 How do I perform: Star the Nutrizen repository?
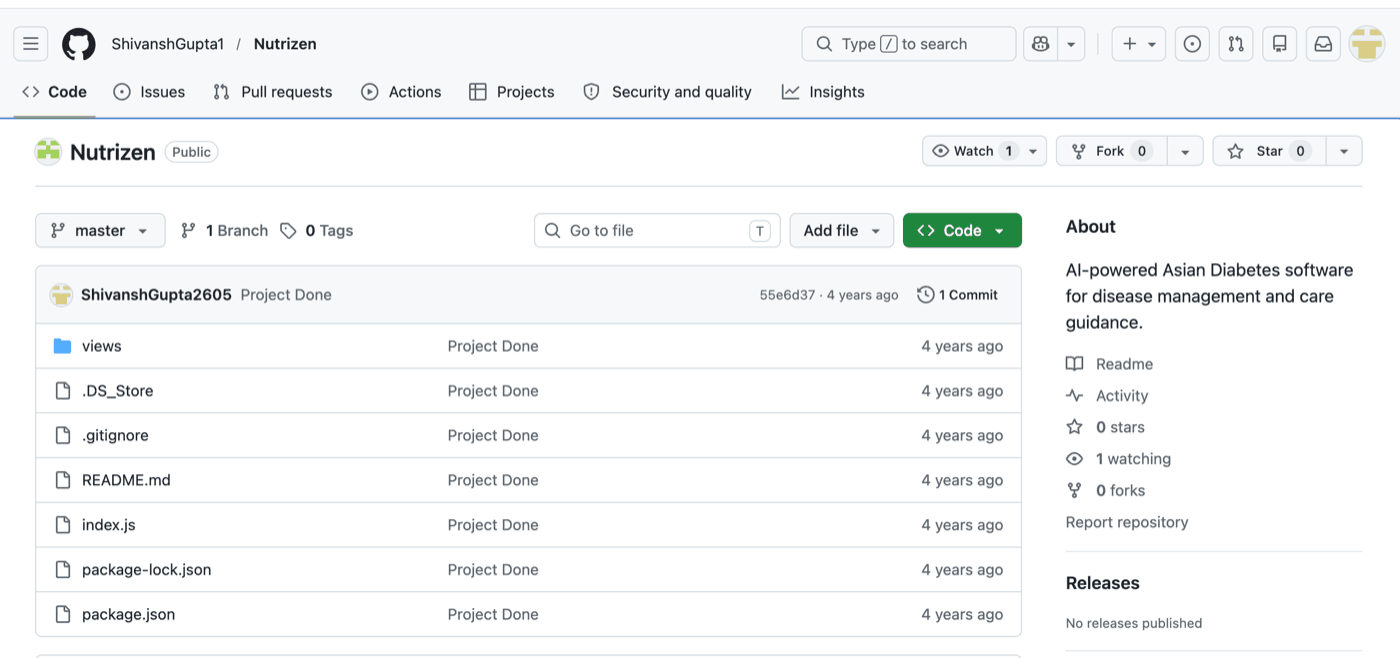point(1269,151)
